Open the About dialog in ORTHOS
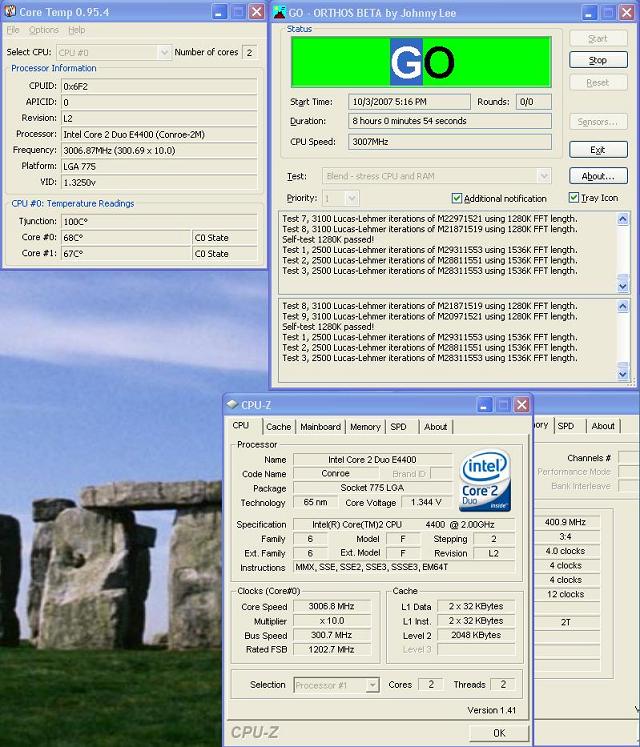Image resolution: width=640 pixels, height=747 pixels. (x=598, y=176)
